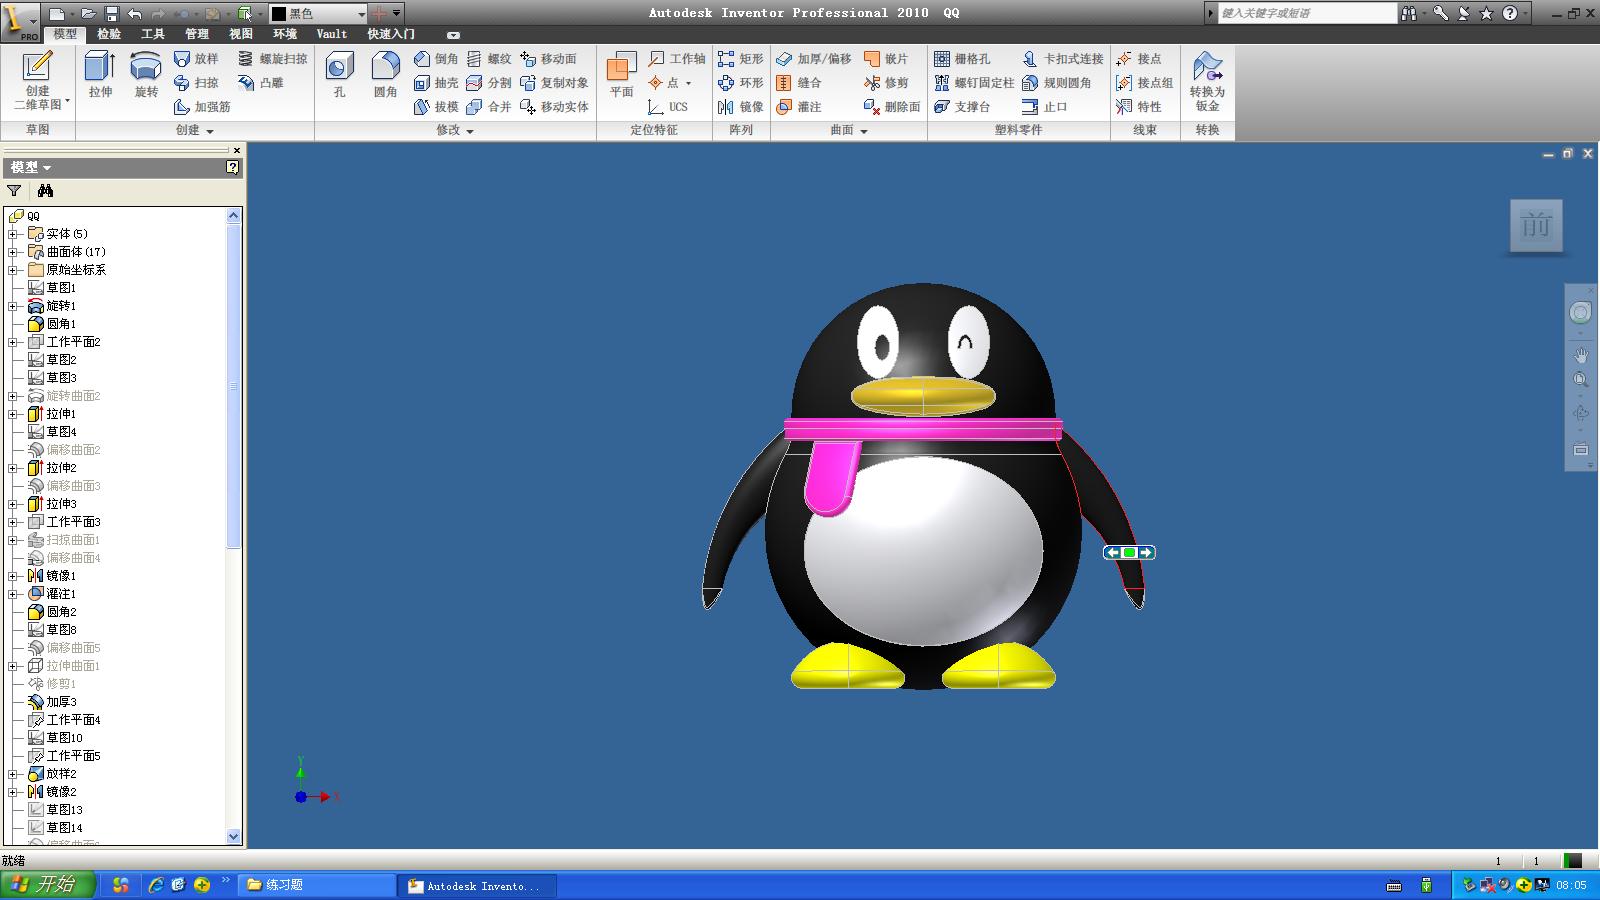Click the 平面 work plane tool
This screenshot has height=900, width=1600.
click(622, 75)
